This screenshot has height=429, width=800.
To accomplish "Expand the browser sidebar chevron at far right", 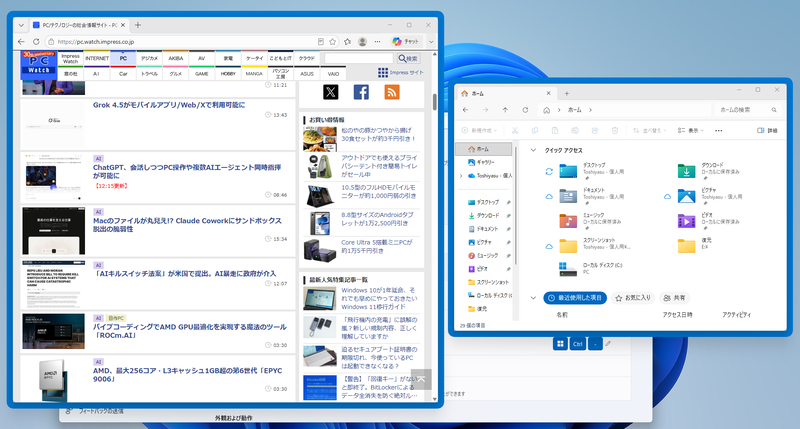I will [x=431, y=42].
